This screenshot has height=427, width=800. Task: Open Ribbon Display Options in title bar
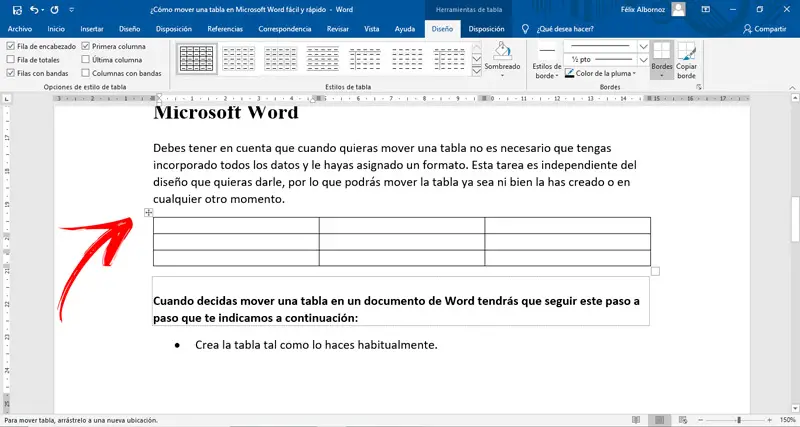click(x=706, y=10)
